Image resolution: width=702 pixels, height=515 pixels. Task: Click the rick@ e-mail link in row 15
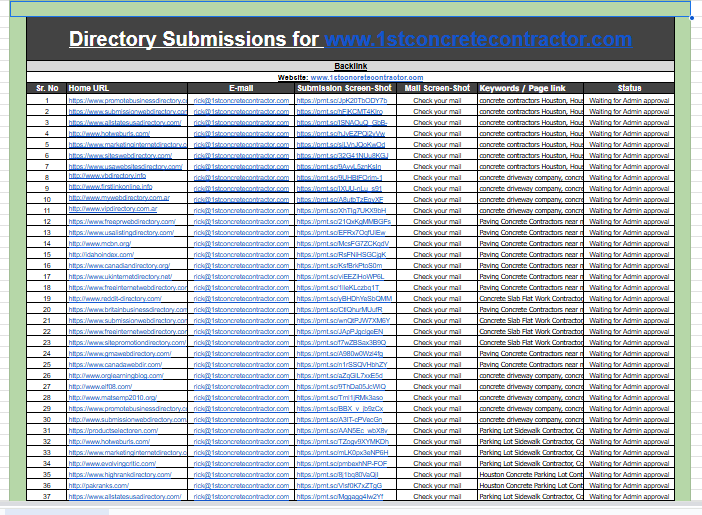pos(241,254)
